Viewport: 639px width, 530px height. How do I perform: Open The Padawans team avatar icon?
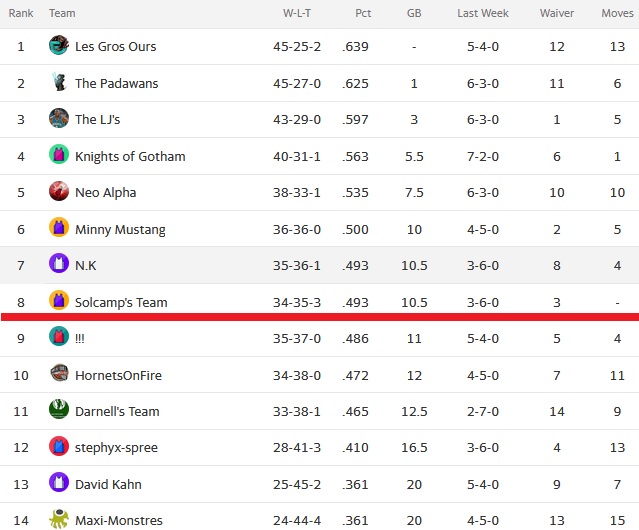click(59, 82)
